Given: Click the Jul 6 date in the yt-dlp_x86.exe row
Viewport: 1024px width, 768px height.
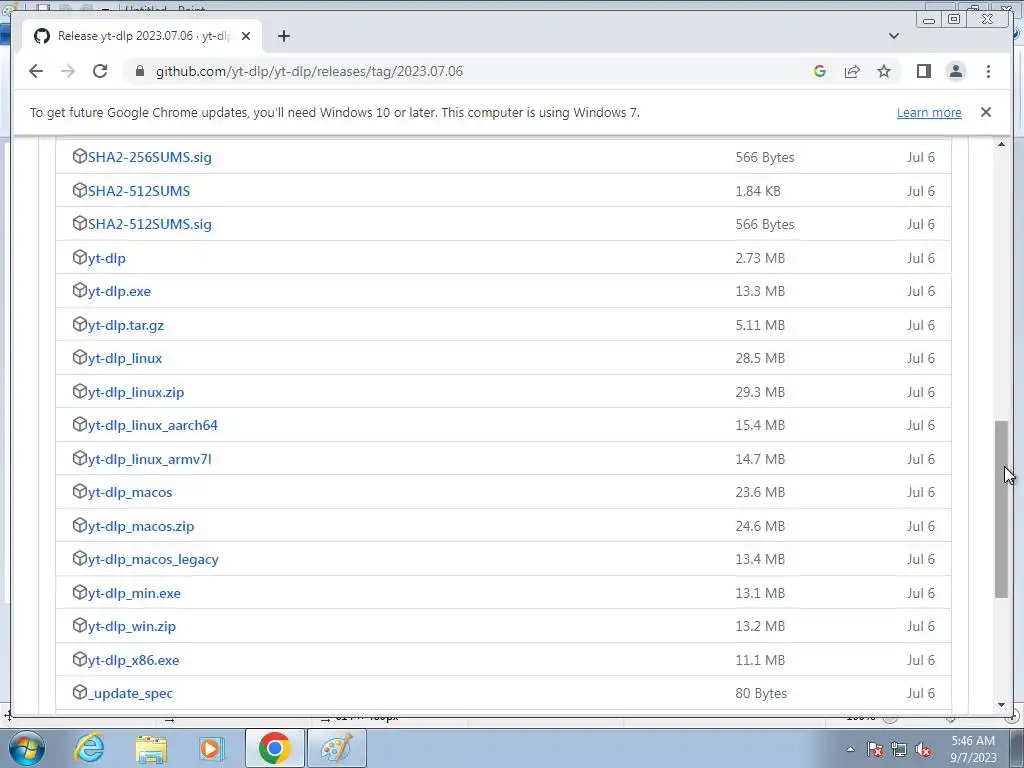Looking at the screenshot, I should point(921,660).
